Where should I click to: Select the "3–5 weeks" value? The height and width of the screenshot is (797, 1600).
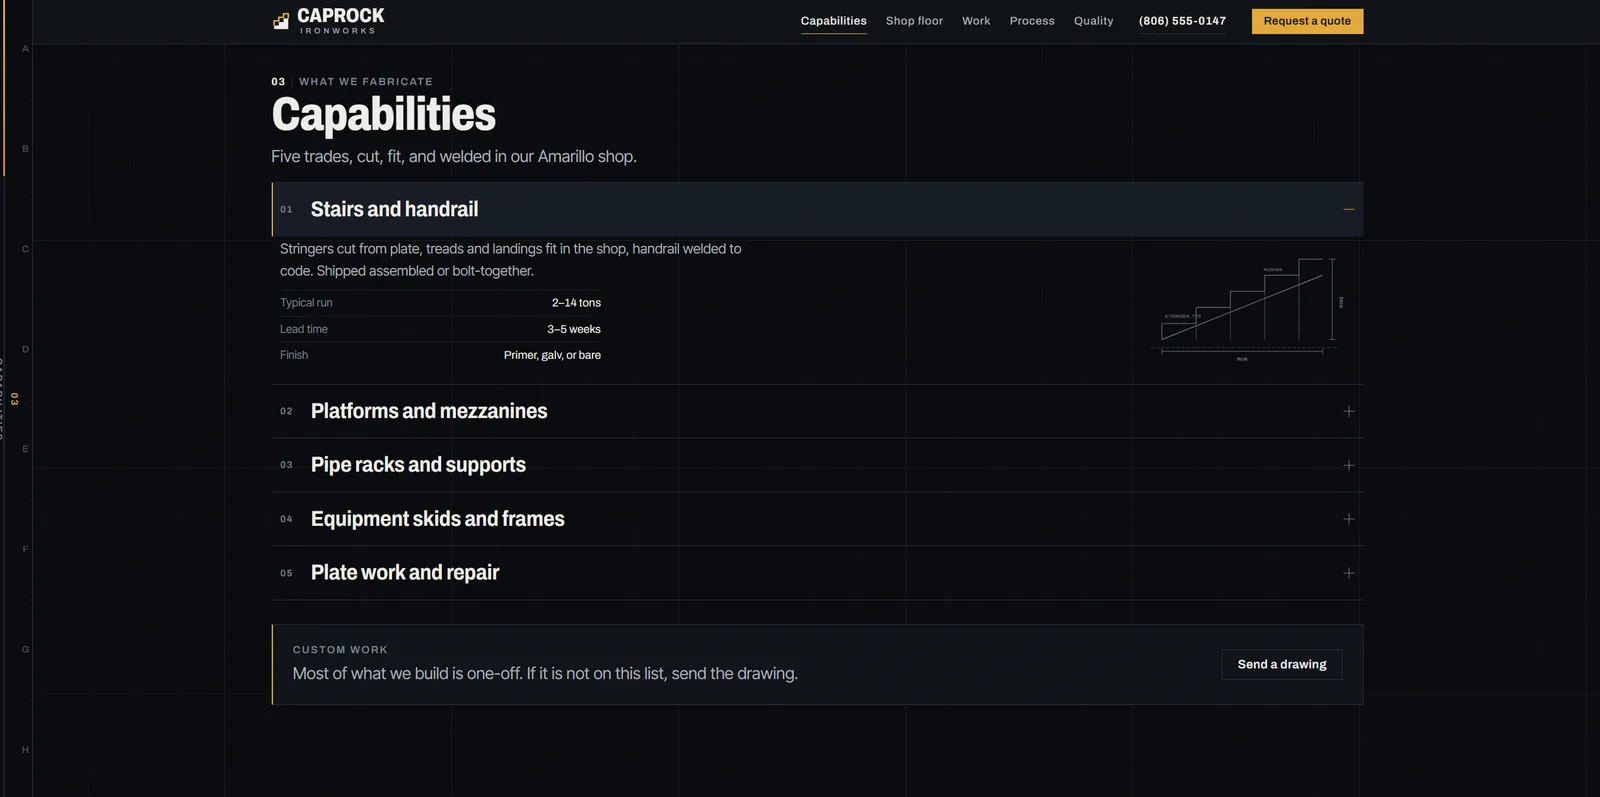point(574,329)
